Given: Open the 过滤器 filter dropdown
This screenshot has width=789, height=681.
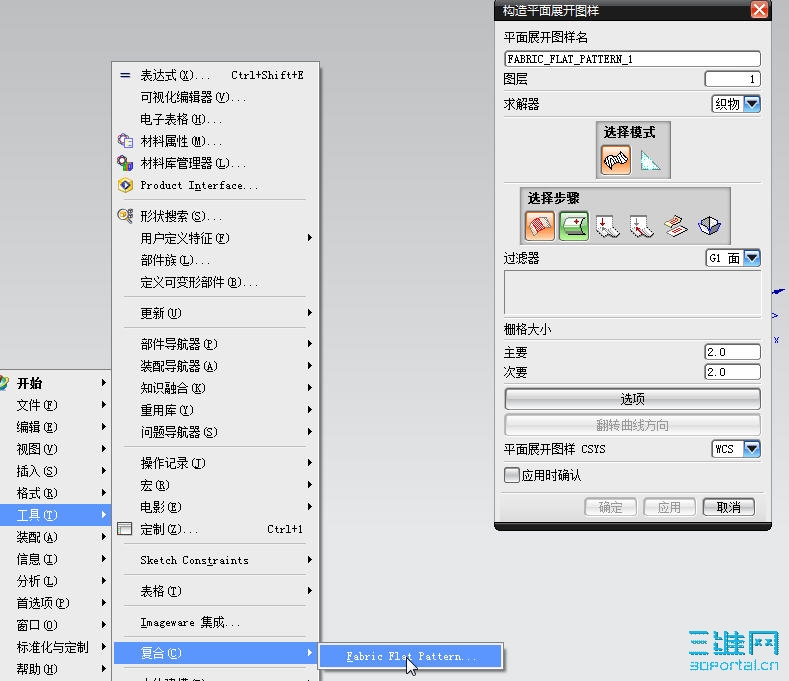Looking at the screenshot, I should pos(752,258).
